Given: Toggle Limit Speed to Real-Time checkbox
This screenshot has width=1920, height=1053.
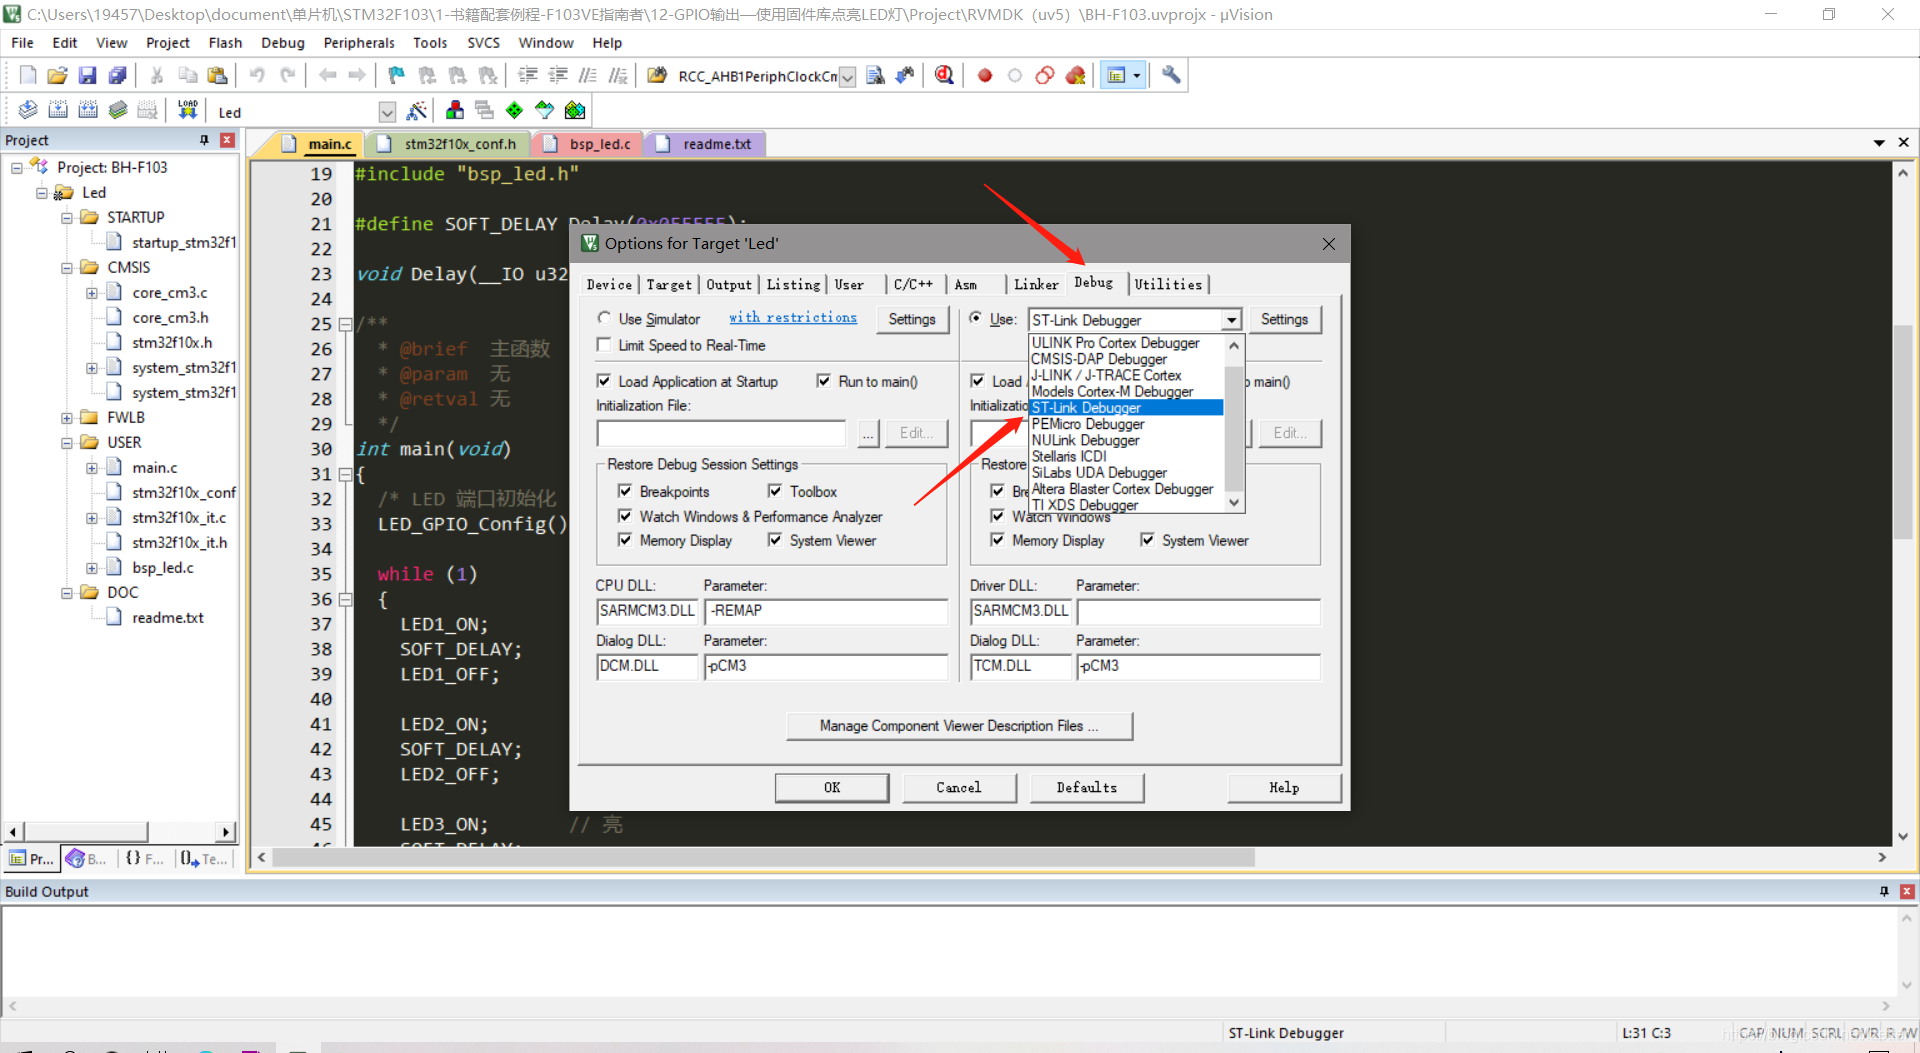Looking at the screenshot, I should [x=604, y=345].
